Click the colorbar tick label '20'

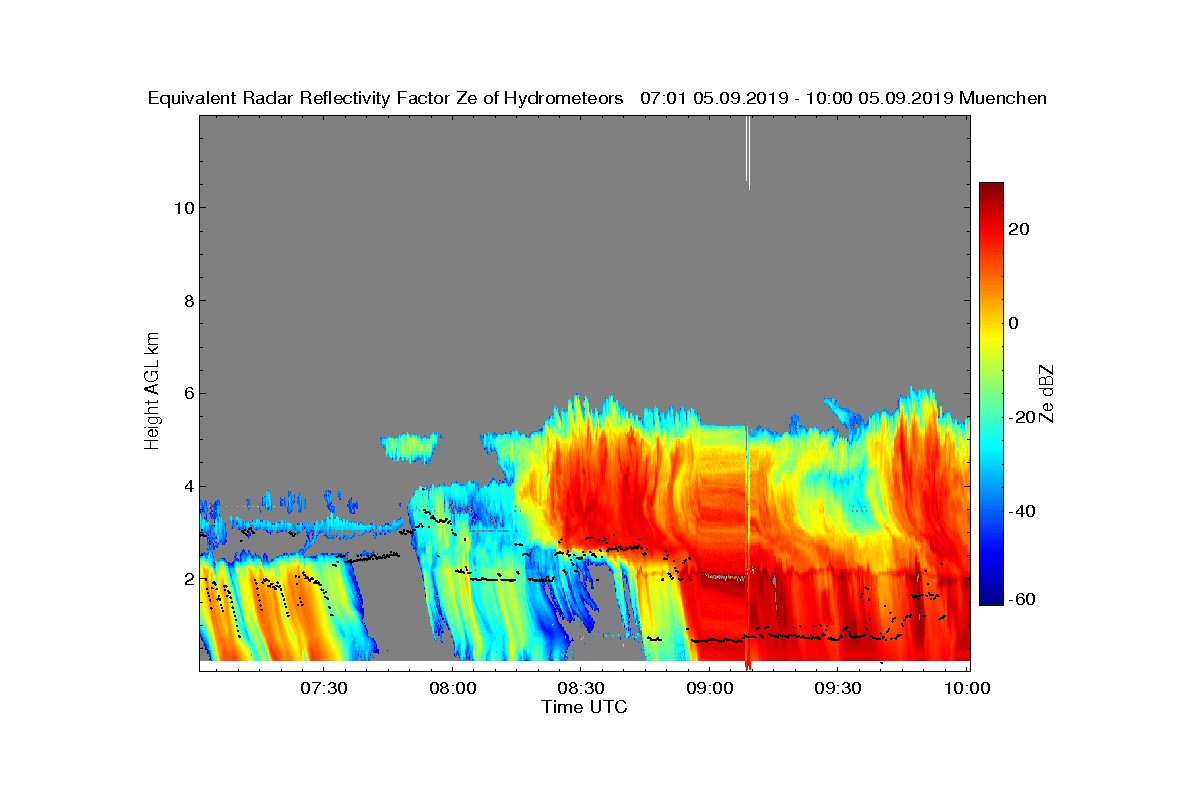point(1020,229)
